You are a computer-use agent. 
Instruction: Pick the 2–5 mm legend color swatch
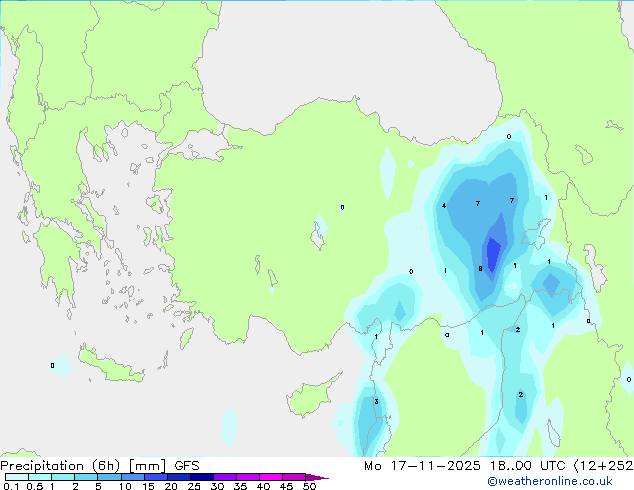pyautogui.click(x=86, y=477)
